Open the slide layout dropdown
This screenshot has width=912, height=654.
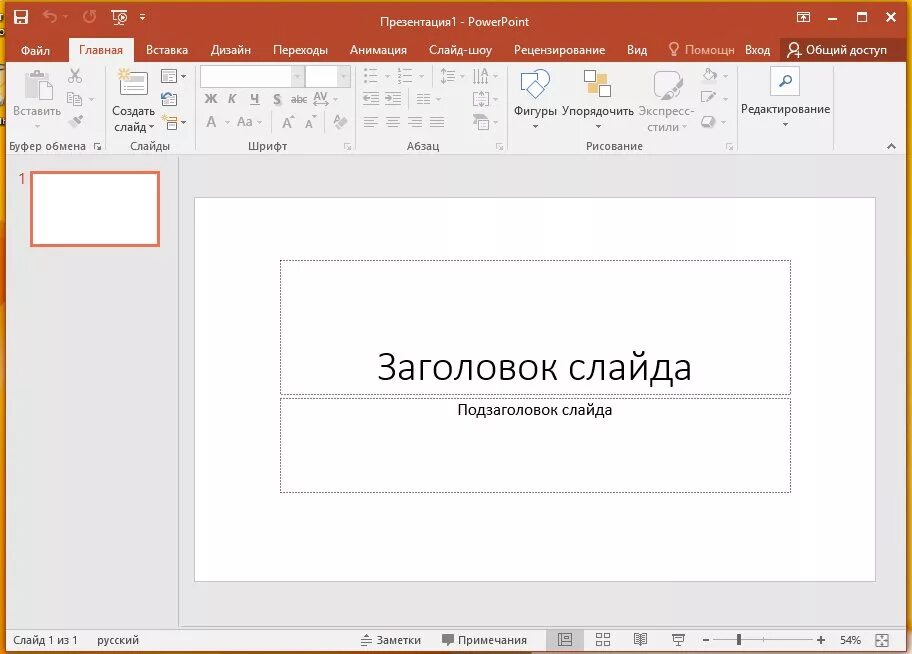point(173,76)
